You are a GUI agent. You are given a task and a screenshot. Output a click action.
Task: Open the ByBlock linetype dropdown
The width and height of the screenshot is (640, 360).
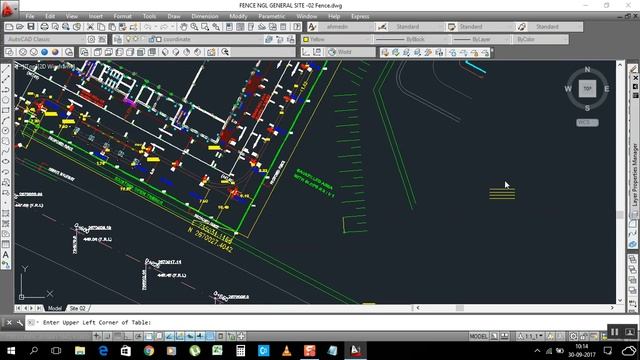[412, 39]
